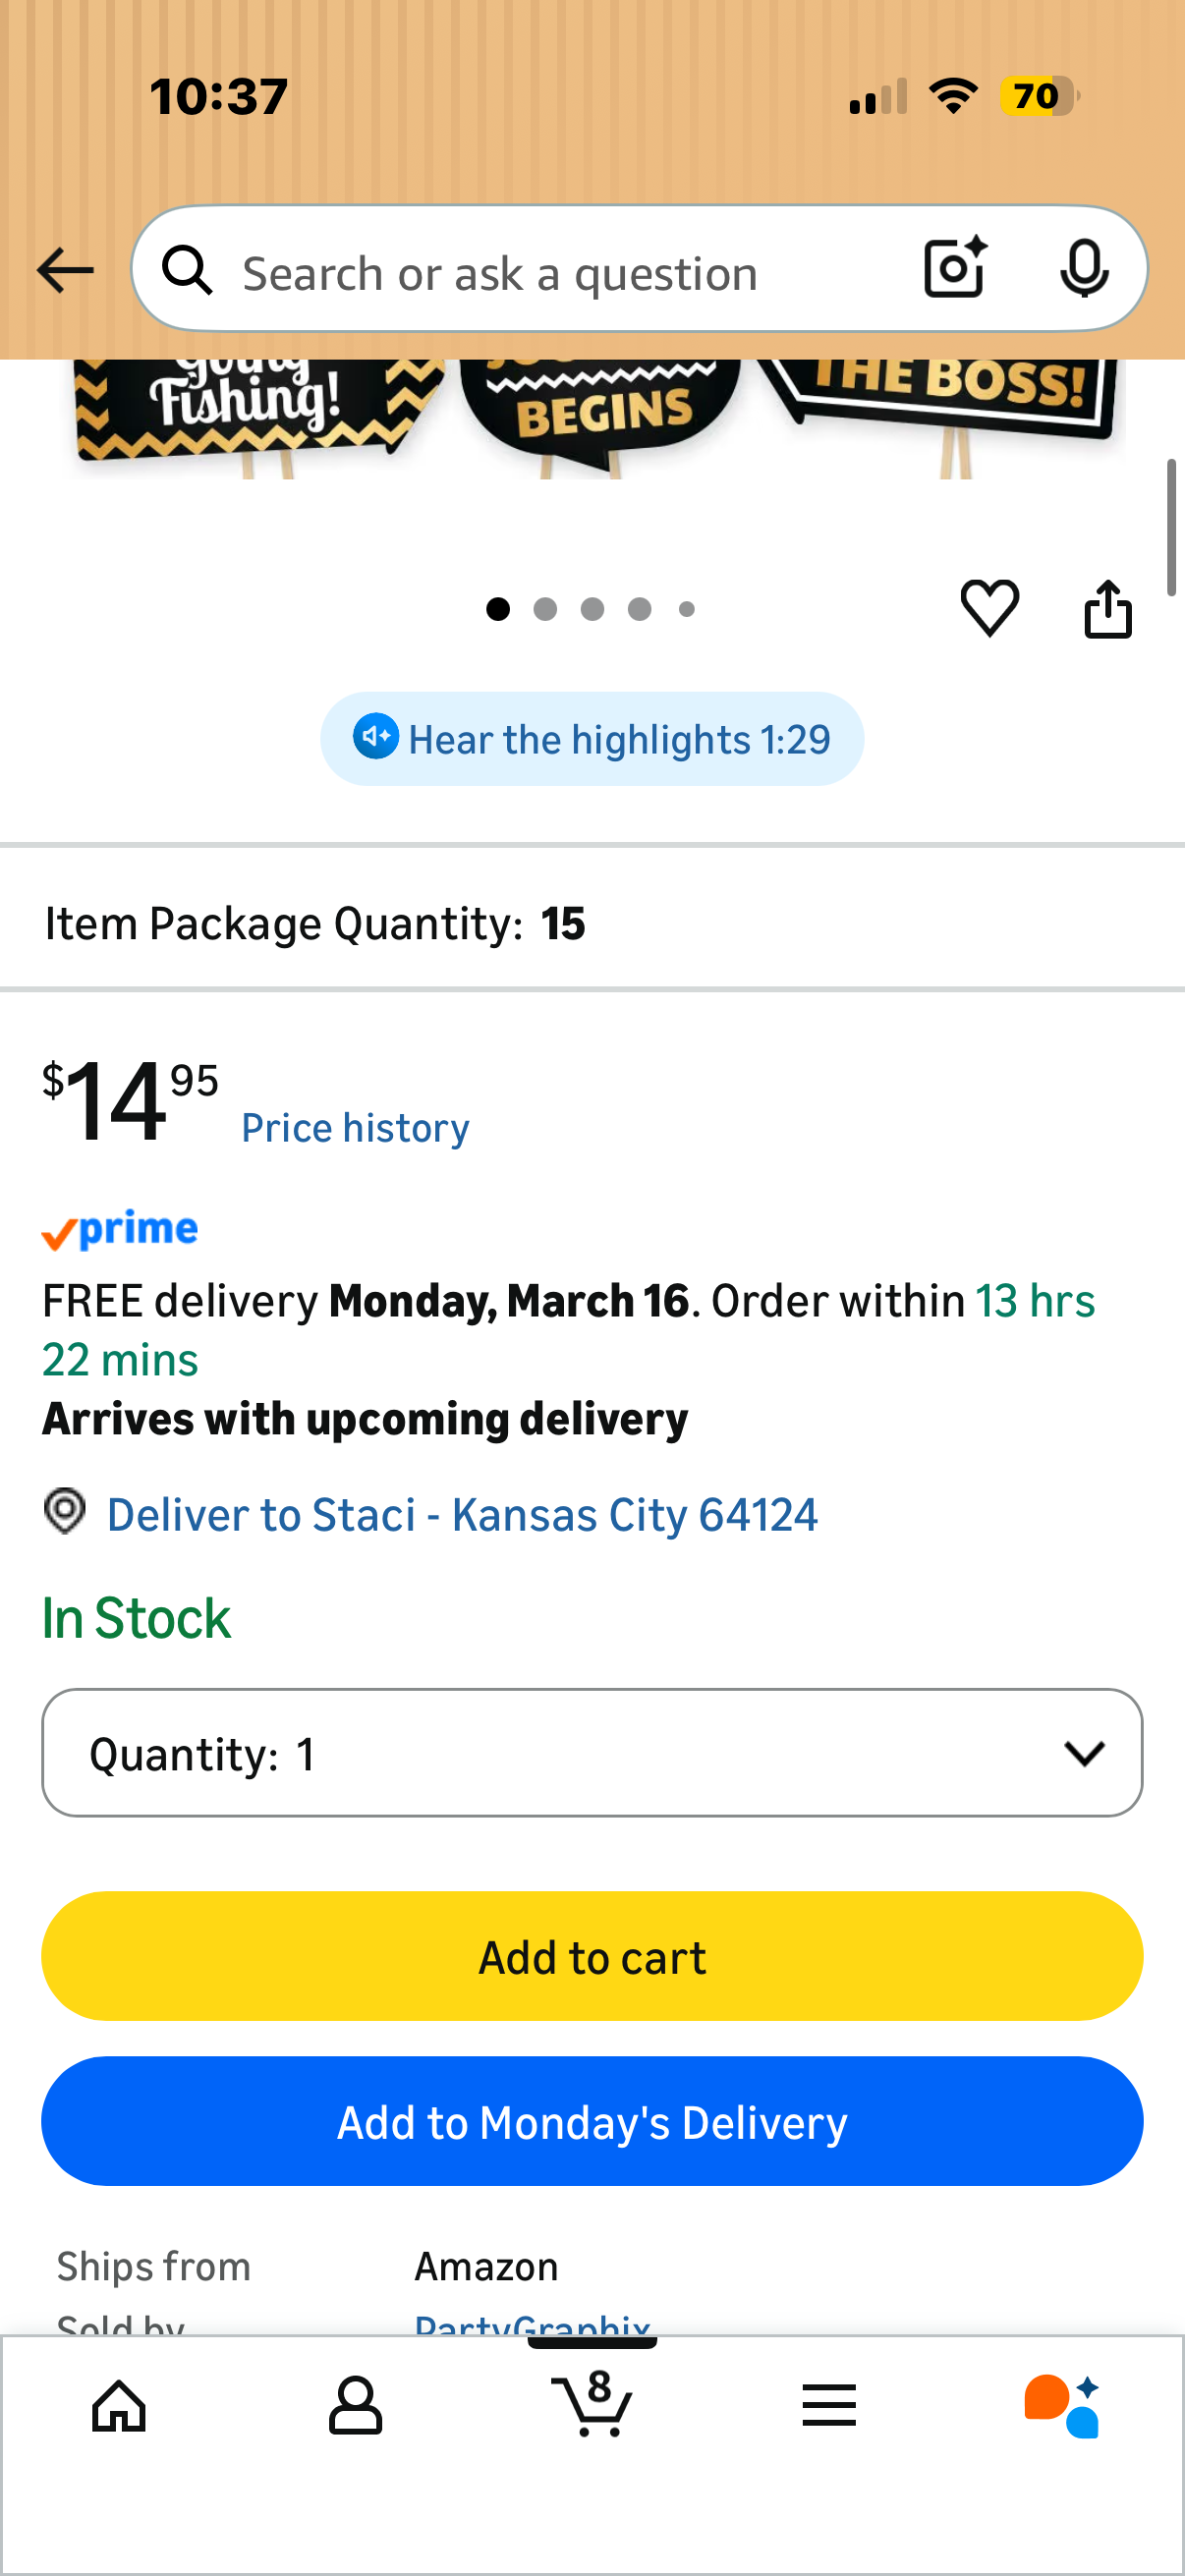Change Deliver to Staci address

(x=462, y=1514)
